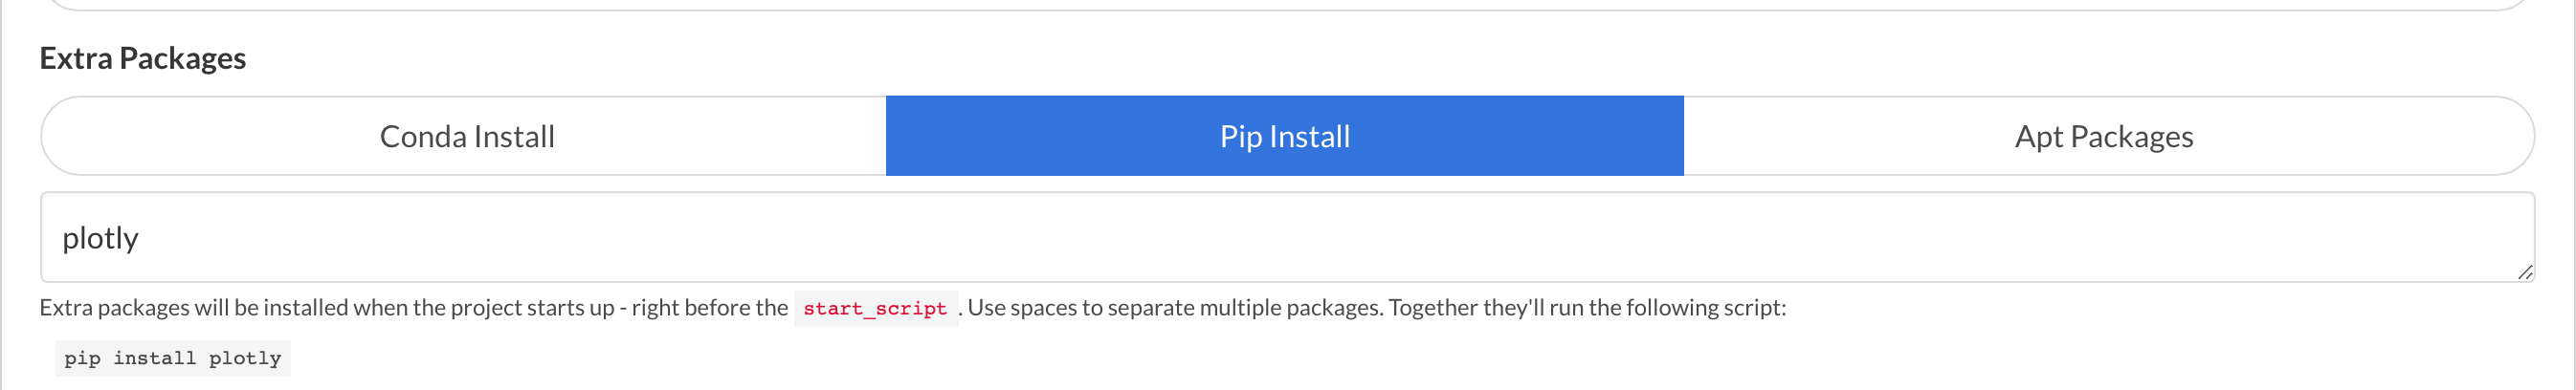
Task: Click the "pip install plotly" script preview
Action: pyautogui.click(x=172, y=358)
